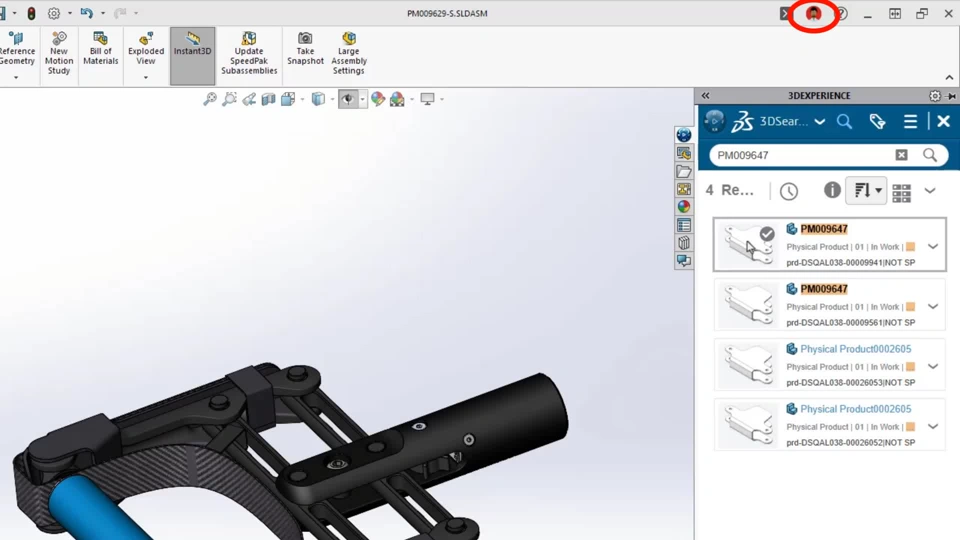Expand chevron on prd-DSQAL038-00026053 result

tap(932, 367)
